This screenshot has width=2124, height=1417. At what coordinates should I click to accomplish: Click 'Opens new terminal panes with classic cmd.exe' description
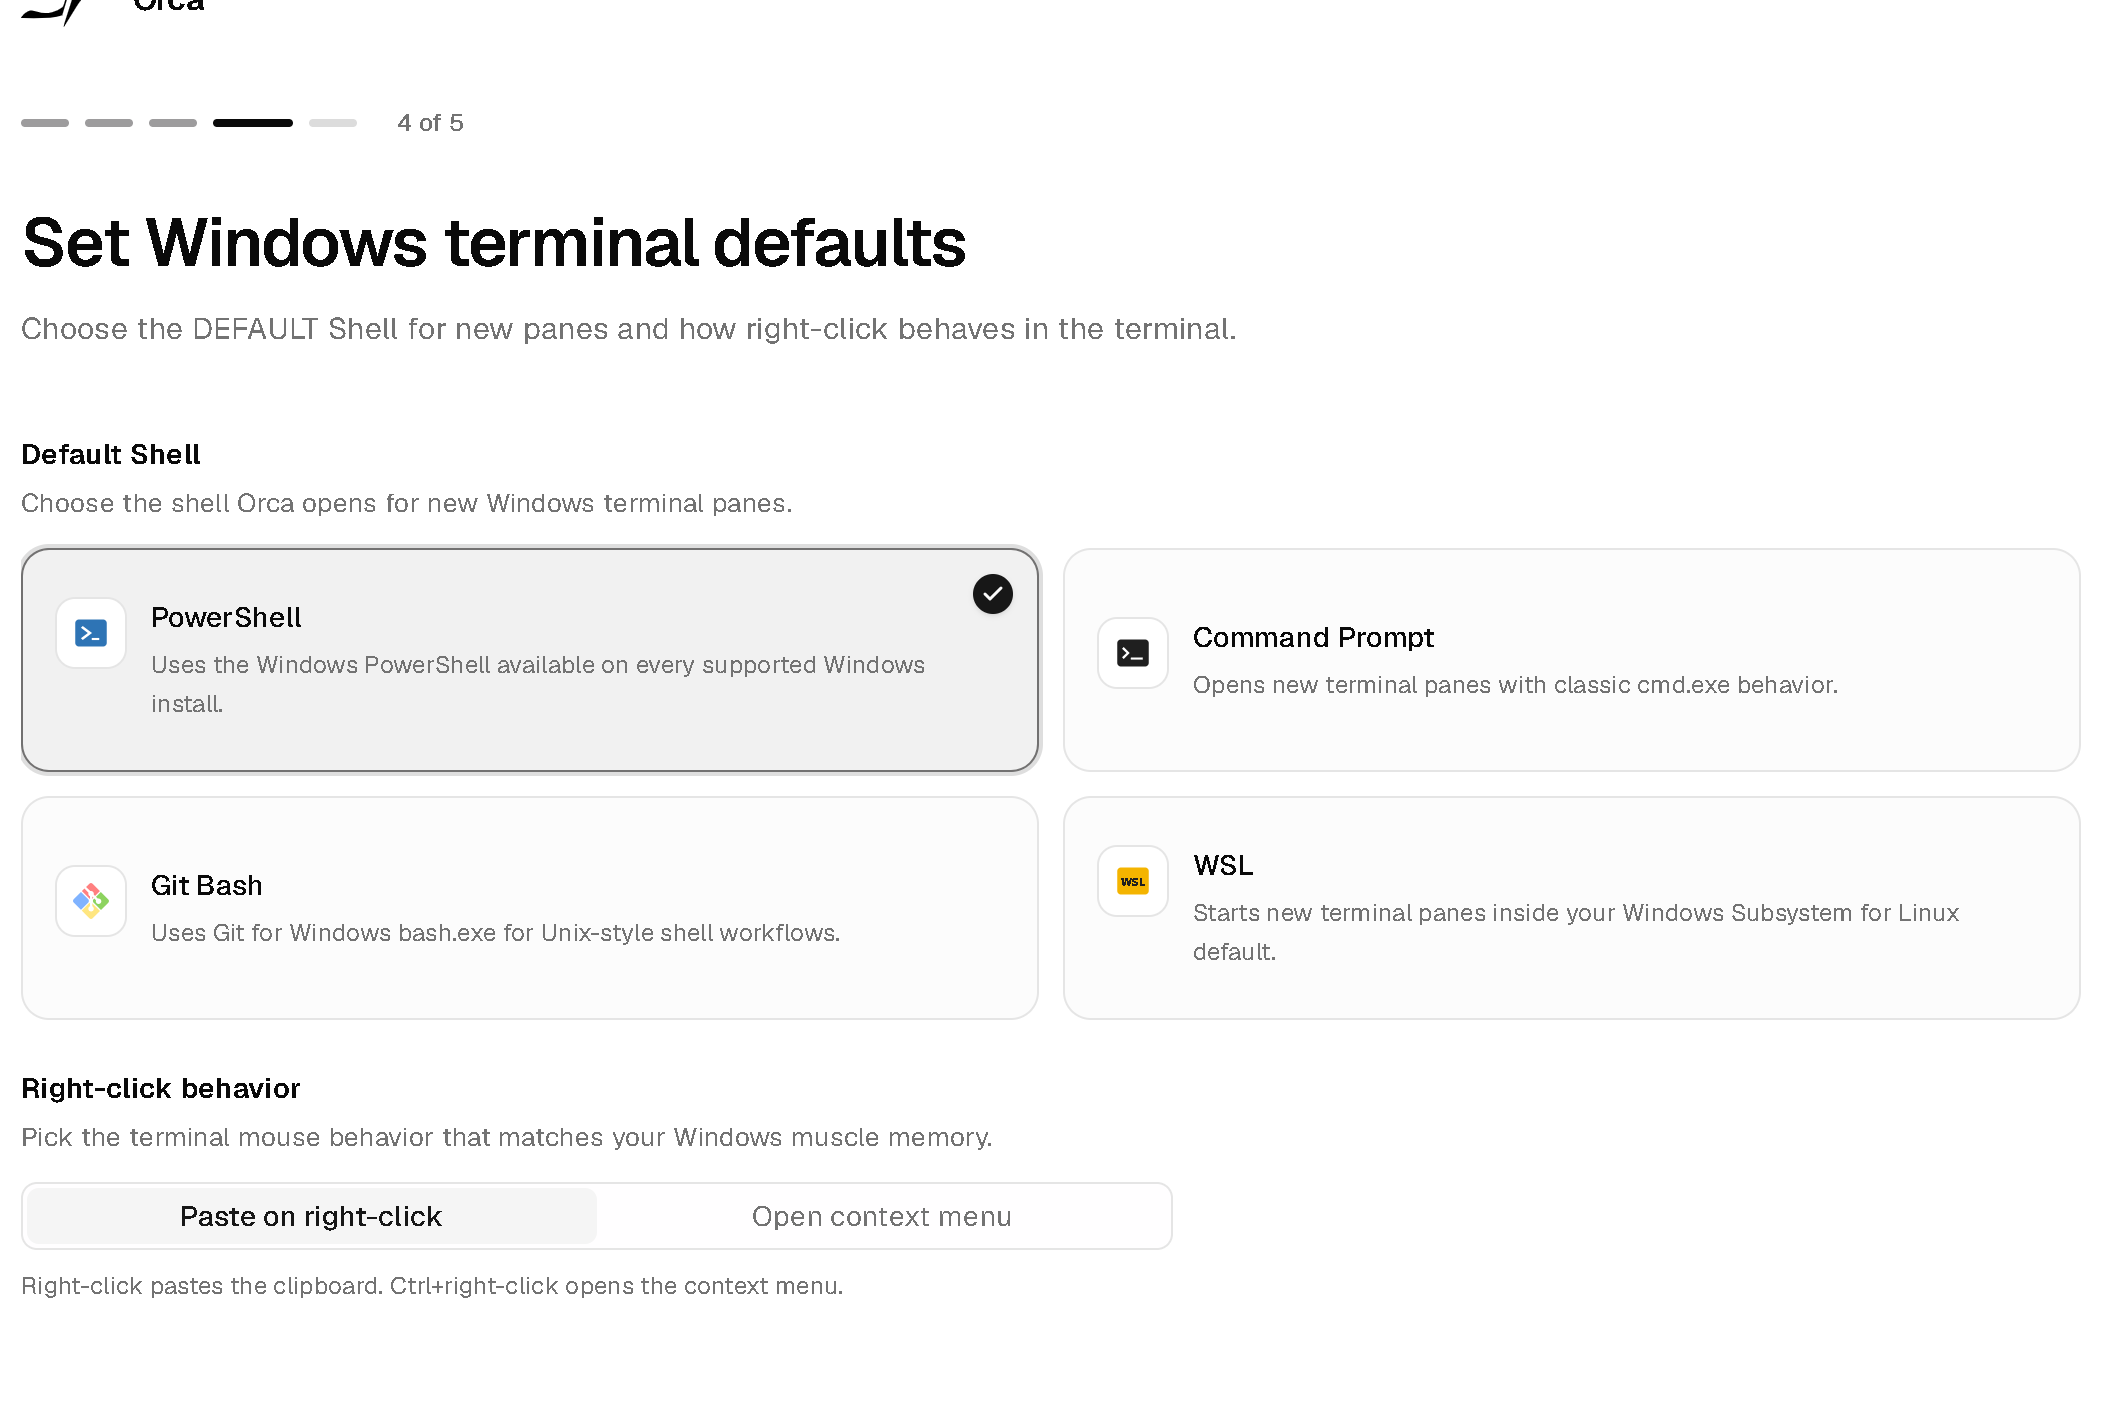click(x=1515, y=685)
